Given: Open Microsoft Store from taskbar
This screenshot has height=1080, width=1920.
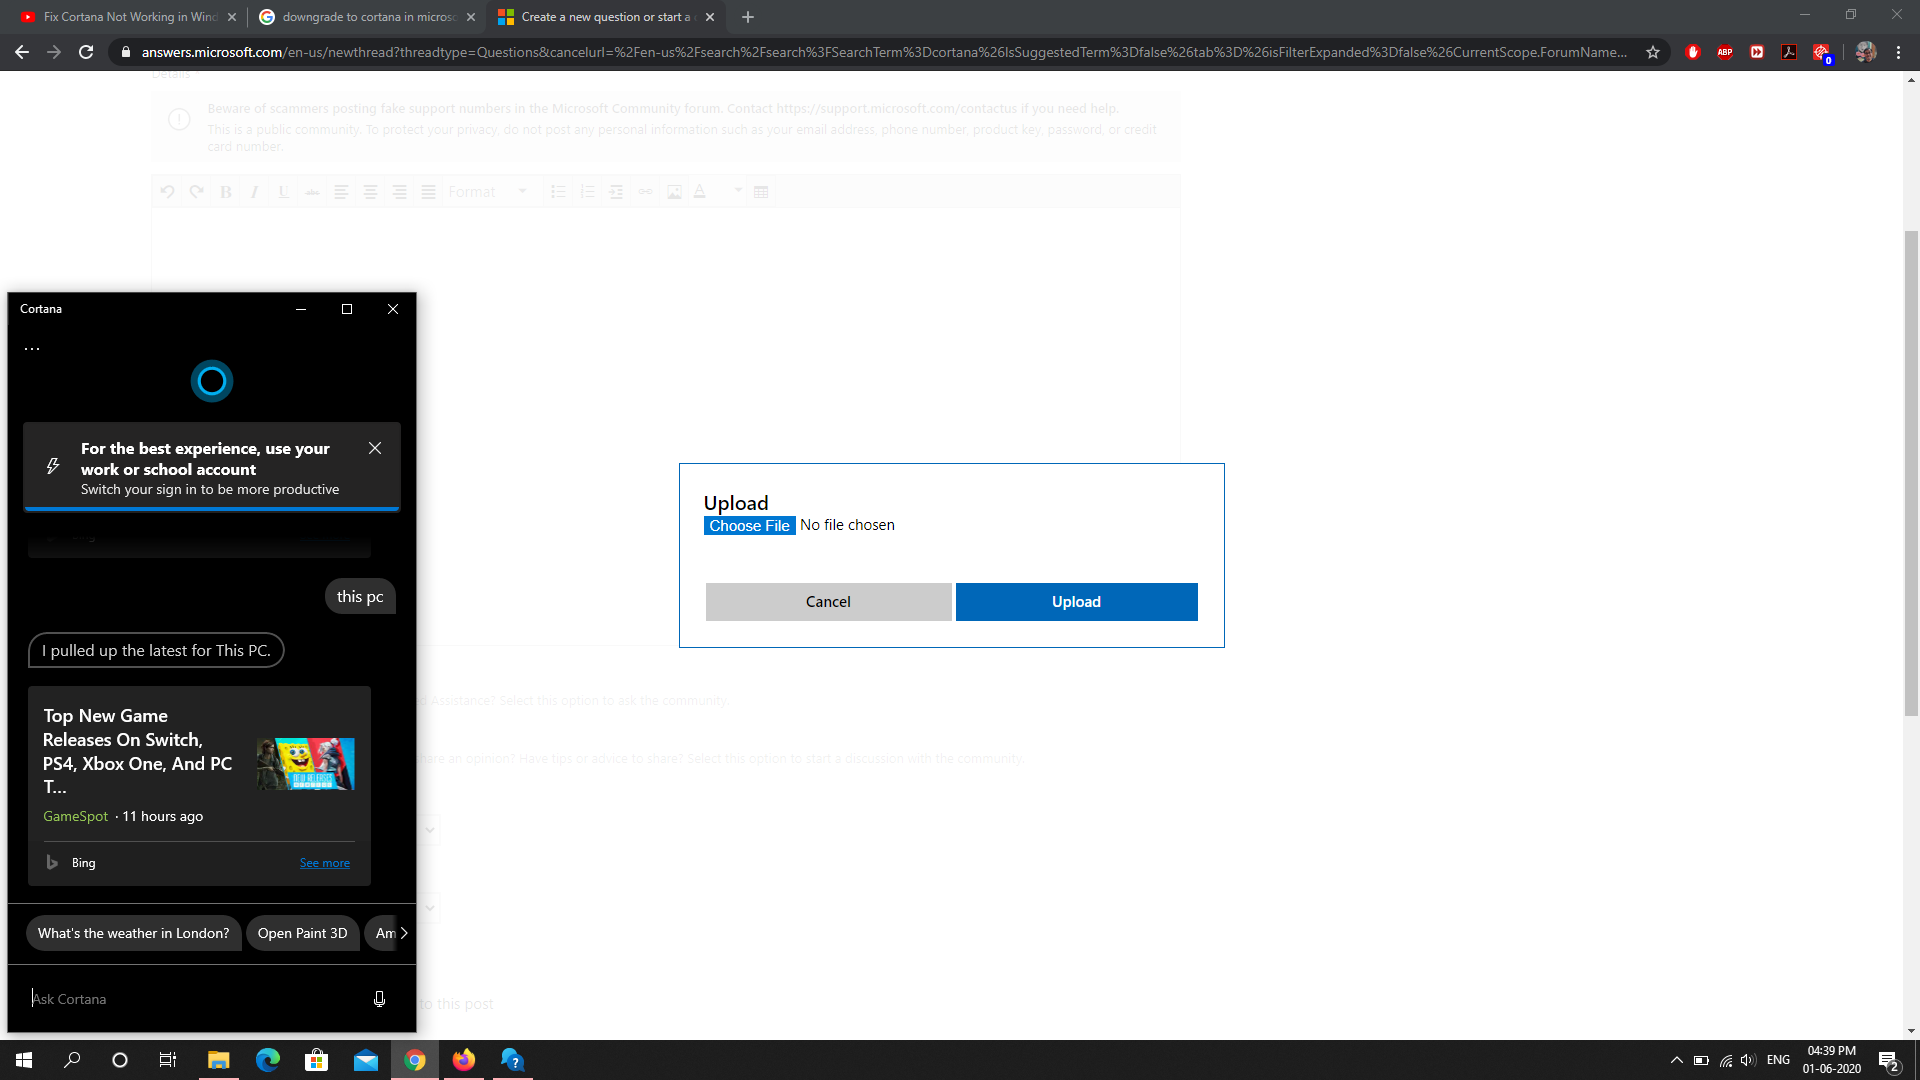Looking at the screenshot, I should [x=316, y=1060].
